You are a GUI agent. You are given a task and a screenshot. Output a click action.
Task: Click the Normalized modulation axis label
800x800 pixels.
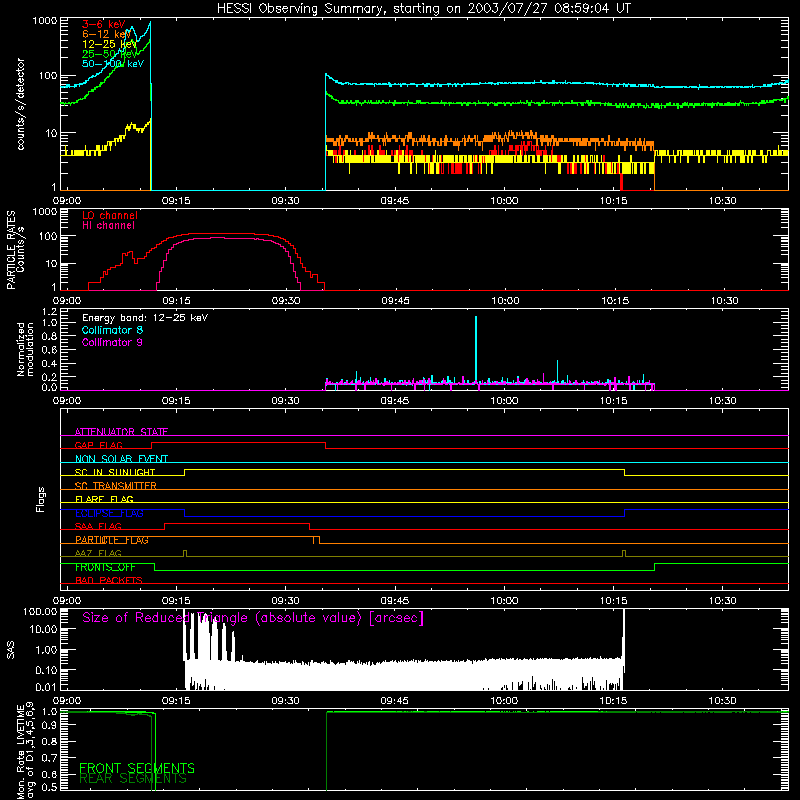pyautogui.click(x=25, y=349)
